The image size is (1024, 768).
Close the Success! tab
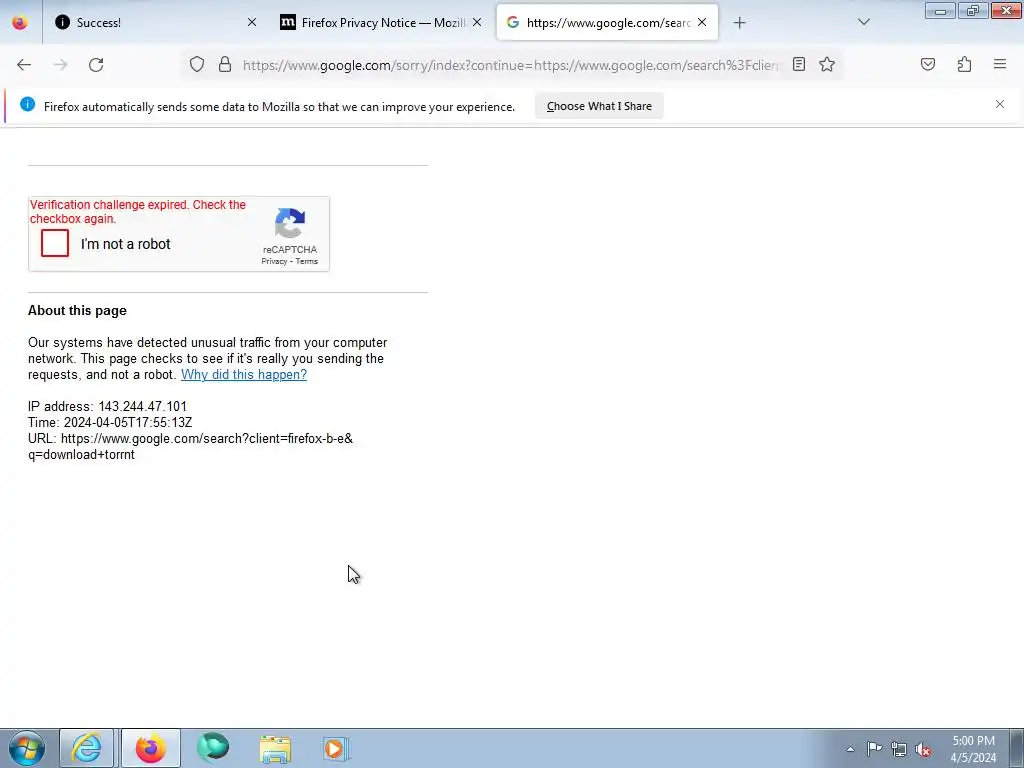[x=252, y=22]
